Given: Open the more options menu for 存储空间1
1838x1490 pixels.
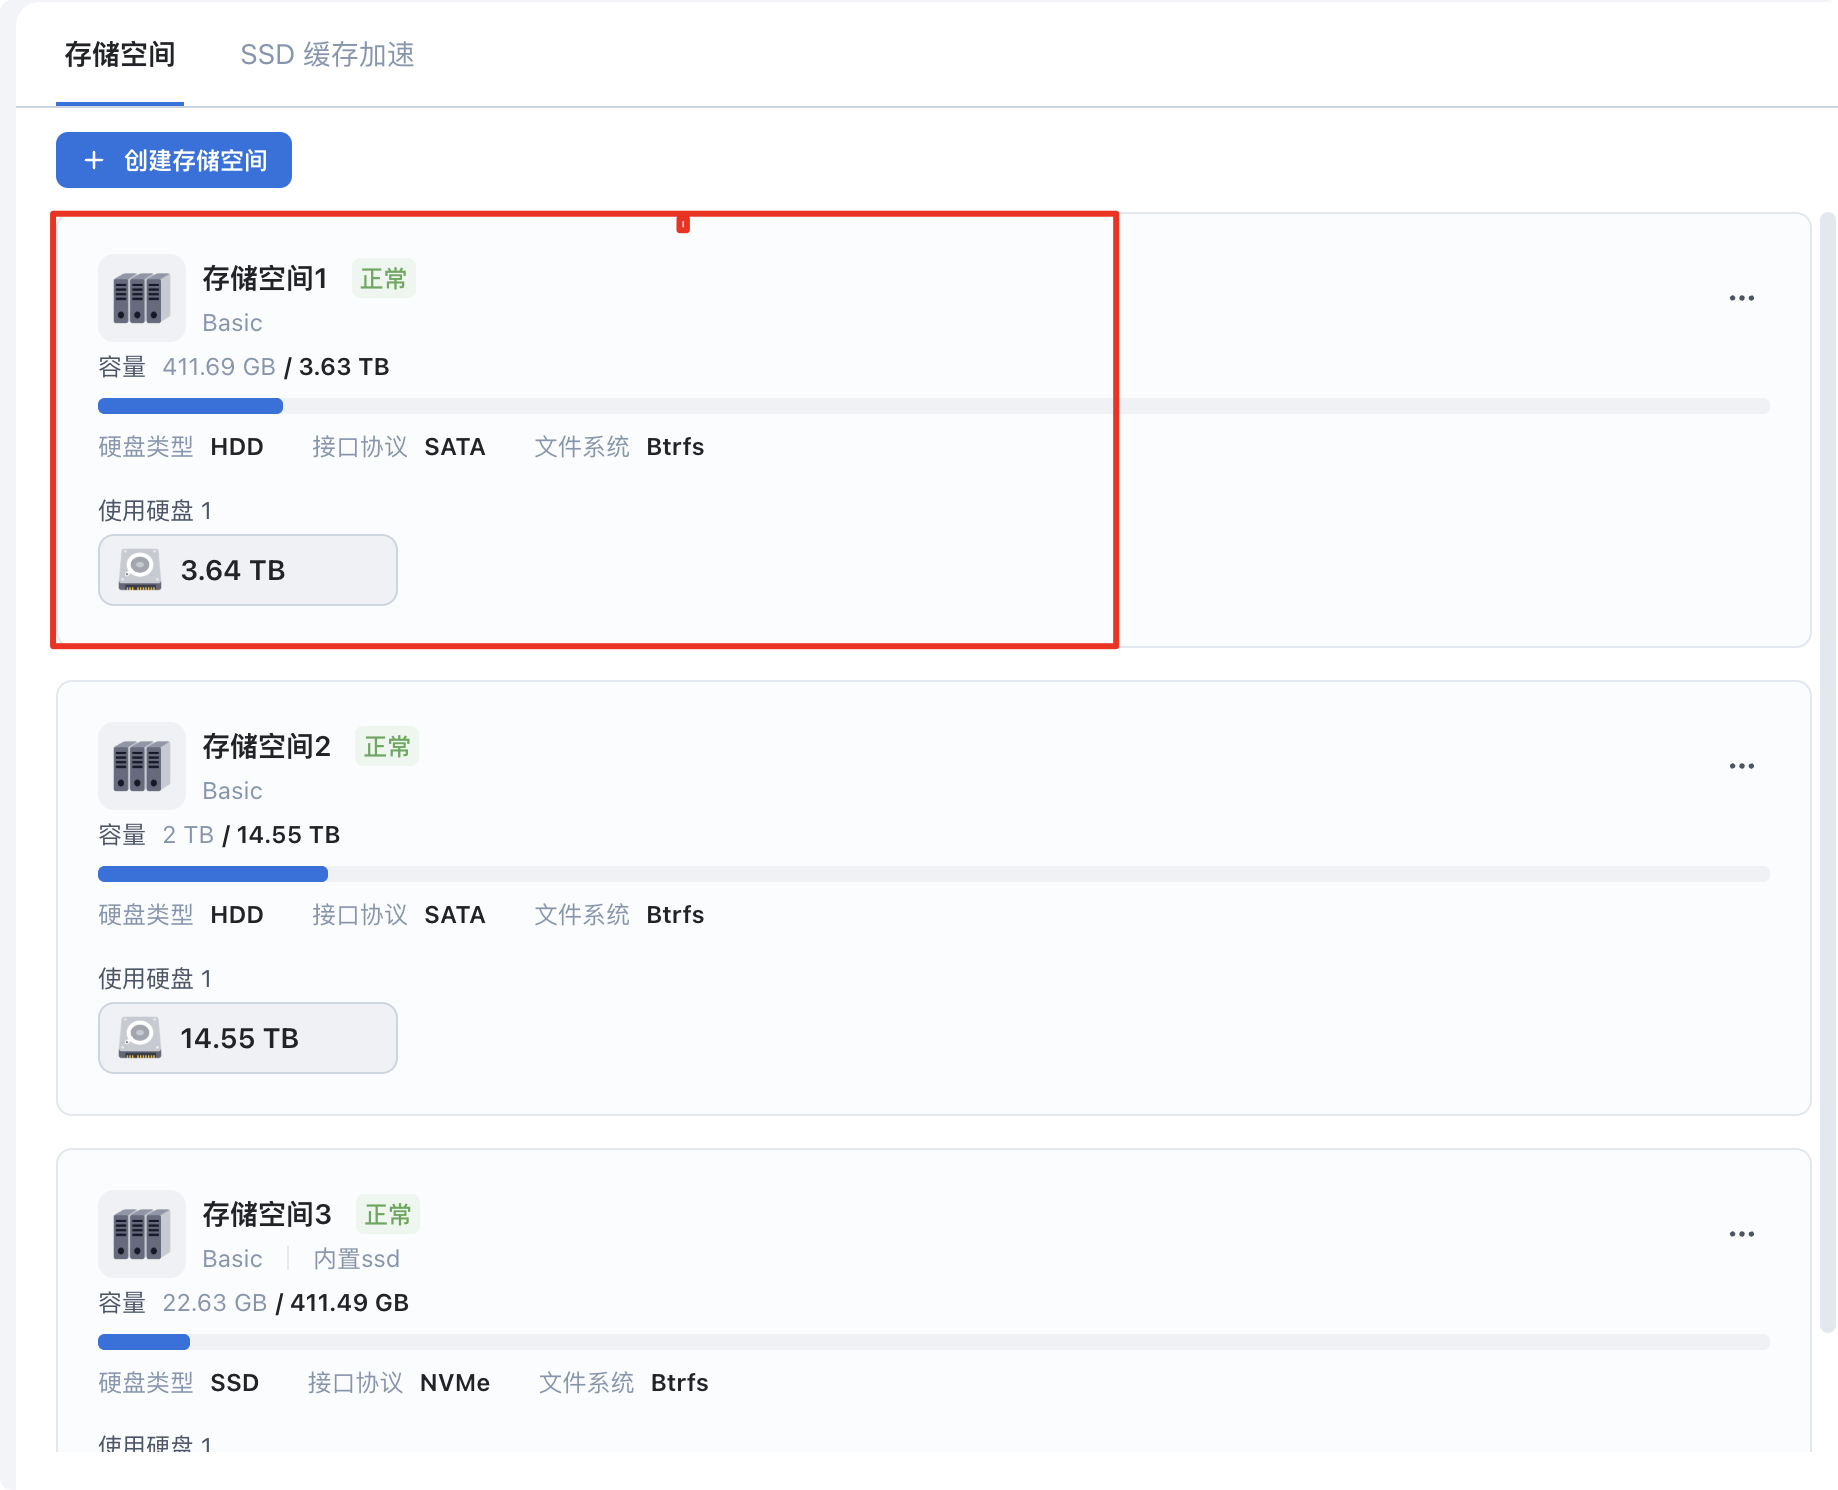Looking at the screenshot, I should 1741,298.
